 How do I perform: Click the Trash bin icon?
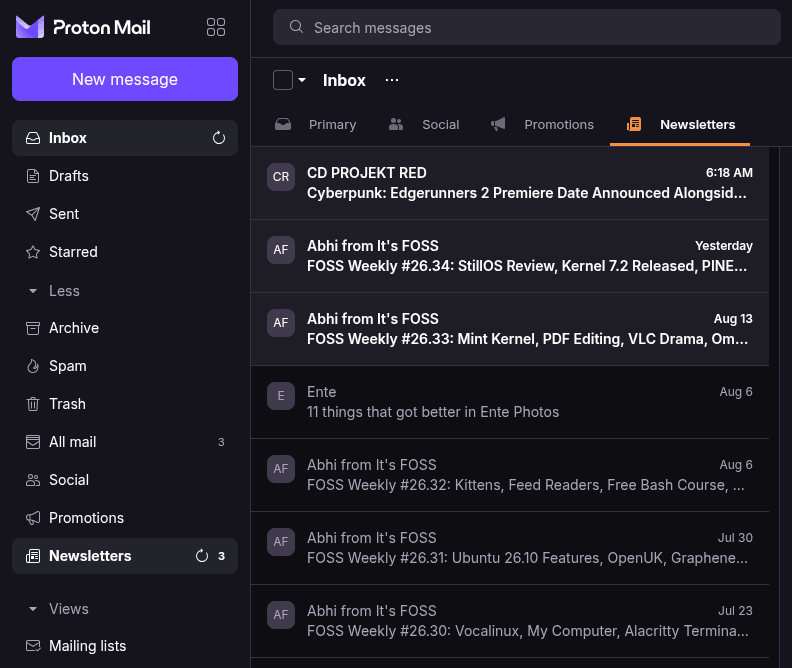point(33,404)
